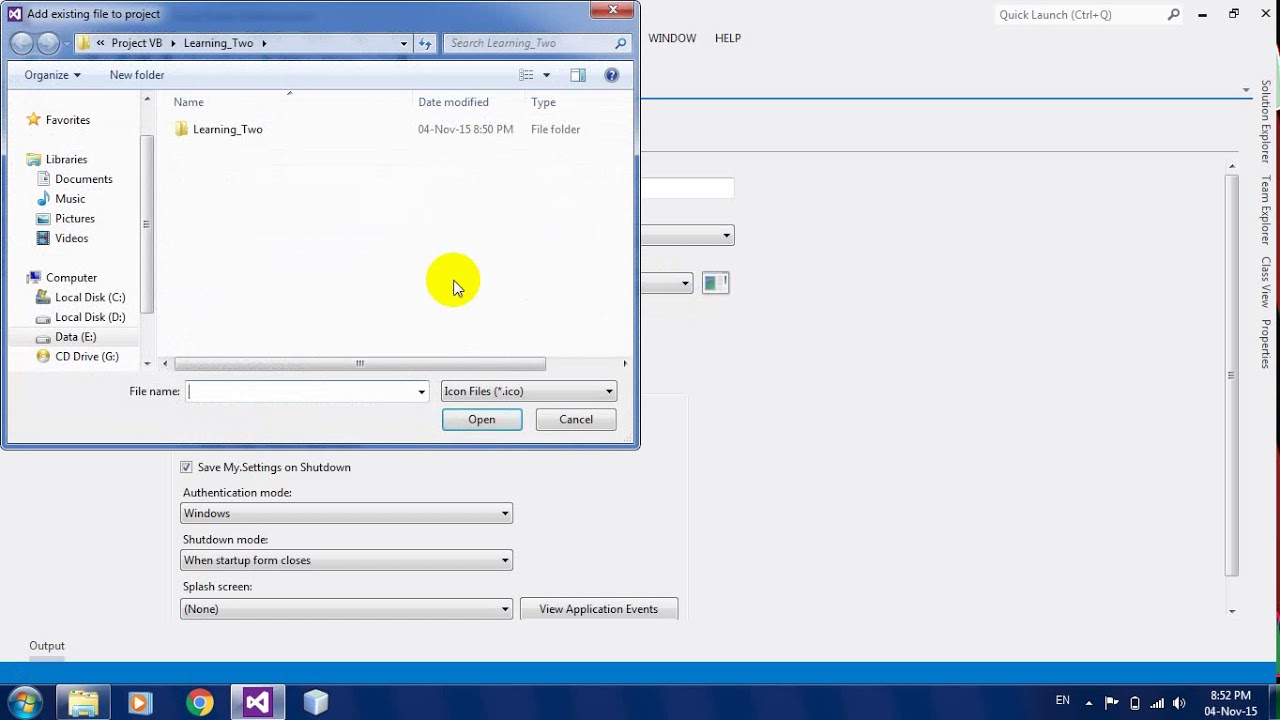Launch Visual Studio from the taskbar
Screen dimensions: 1280x720
tap(257, 701)
